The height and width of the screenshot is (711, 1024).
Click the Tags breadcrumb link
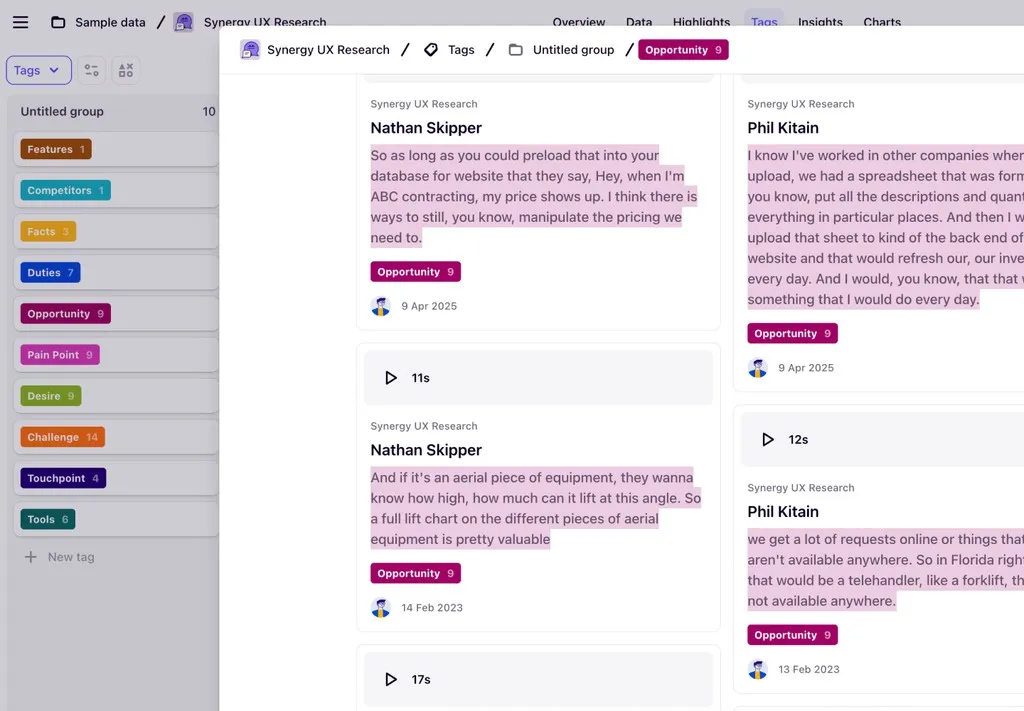tap(461, 50)
